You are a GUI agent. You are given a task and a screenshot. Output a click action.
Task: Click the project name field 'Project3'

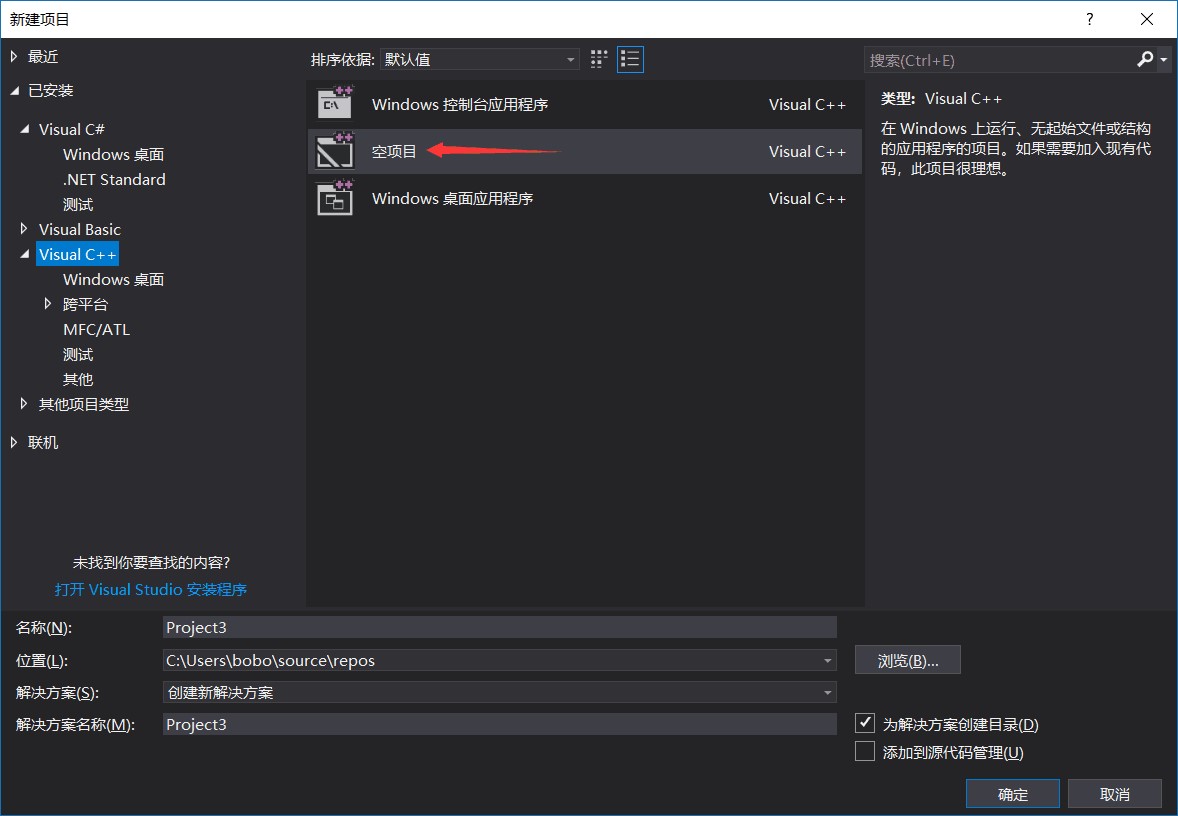pyautogui.click(x=500, y=627)
